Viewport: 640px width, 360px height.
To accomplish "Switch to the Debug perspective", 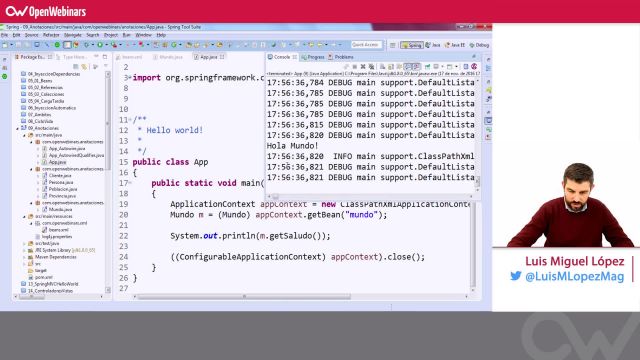I will click(479, 45).
